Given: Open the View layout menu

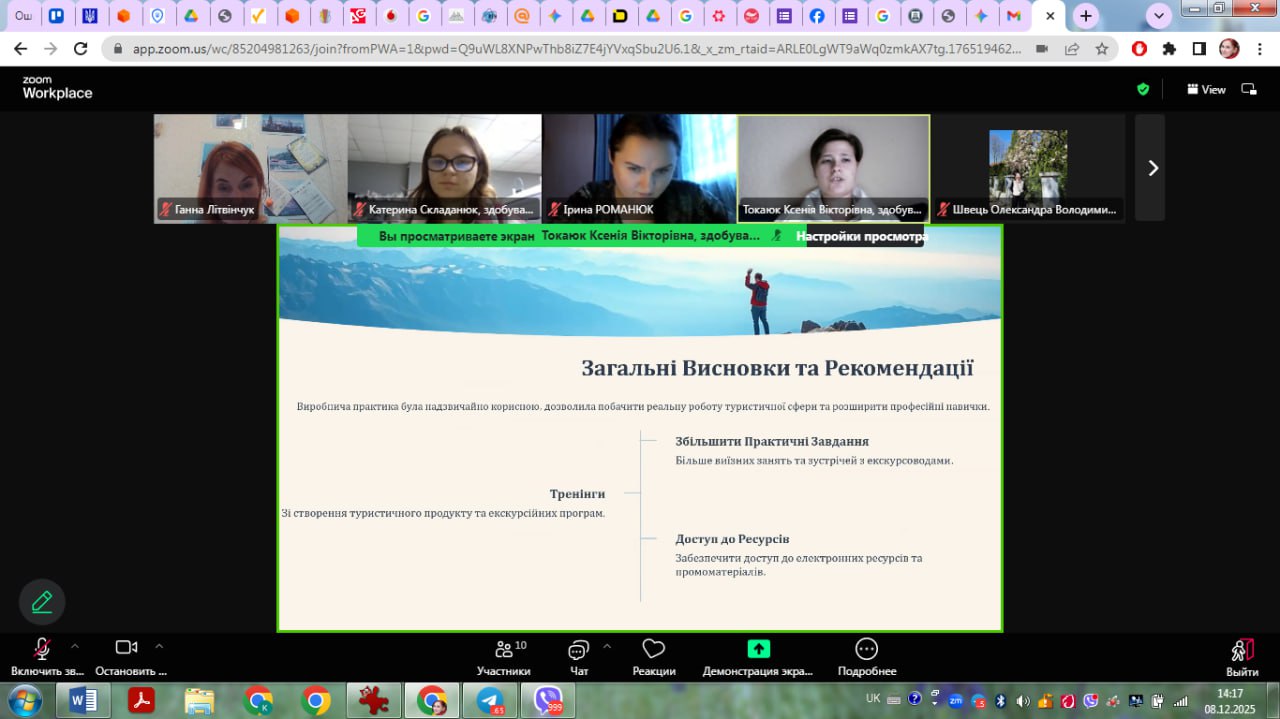Looking at the screenshot, I should pyautogui.click(x=1206, y=89).
